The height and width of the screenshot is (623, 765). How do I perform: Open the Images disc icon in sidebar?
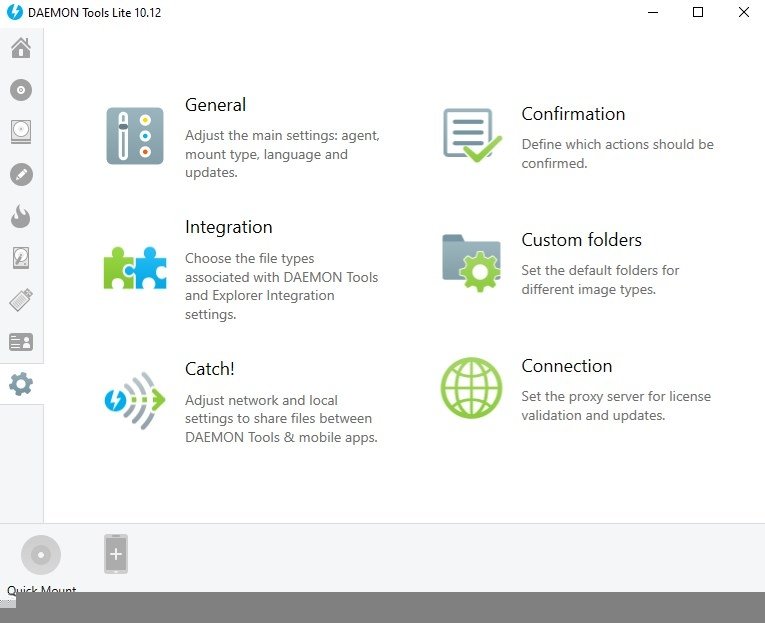point(21,90)
